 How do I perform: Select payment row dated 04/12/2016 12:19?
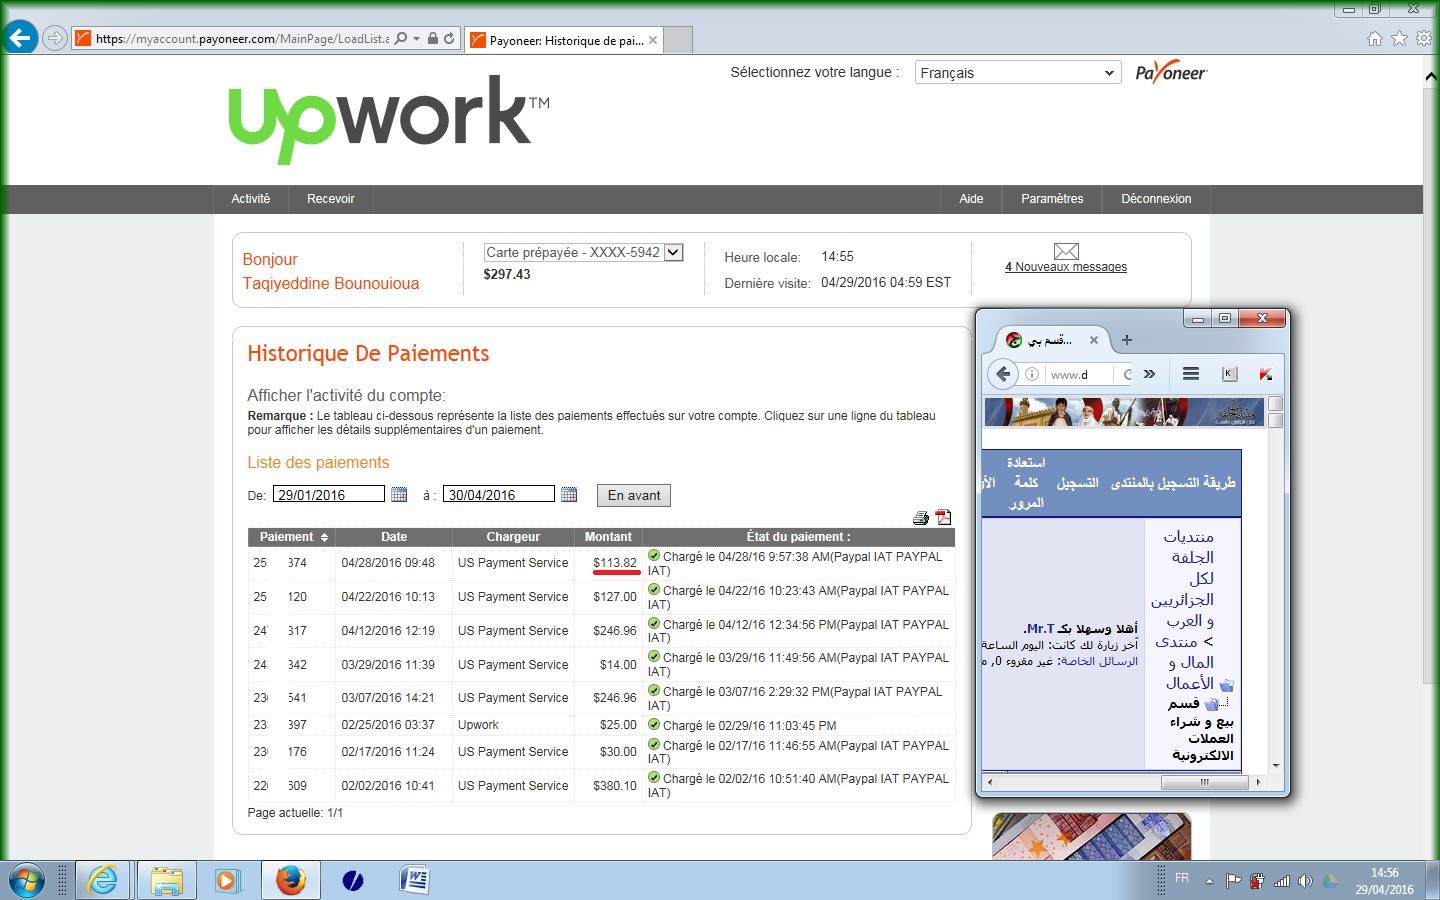(601, 631)
